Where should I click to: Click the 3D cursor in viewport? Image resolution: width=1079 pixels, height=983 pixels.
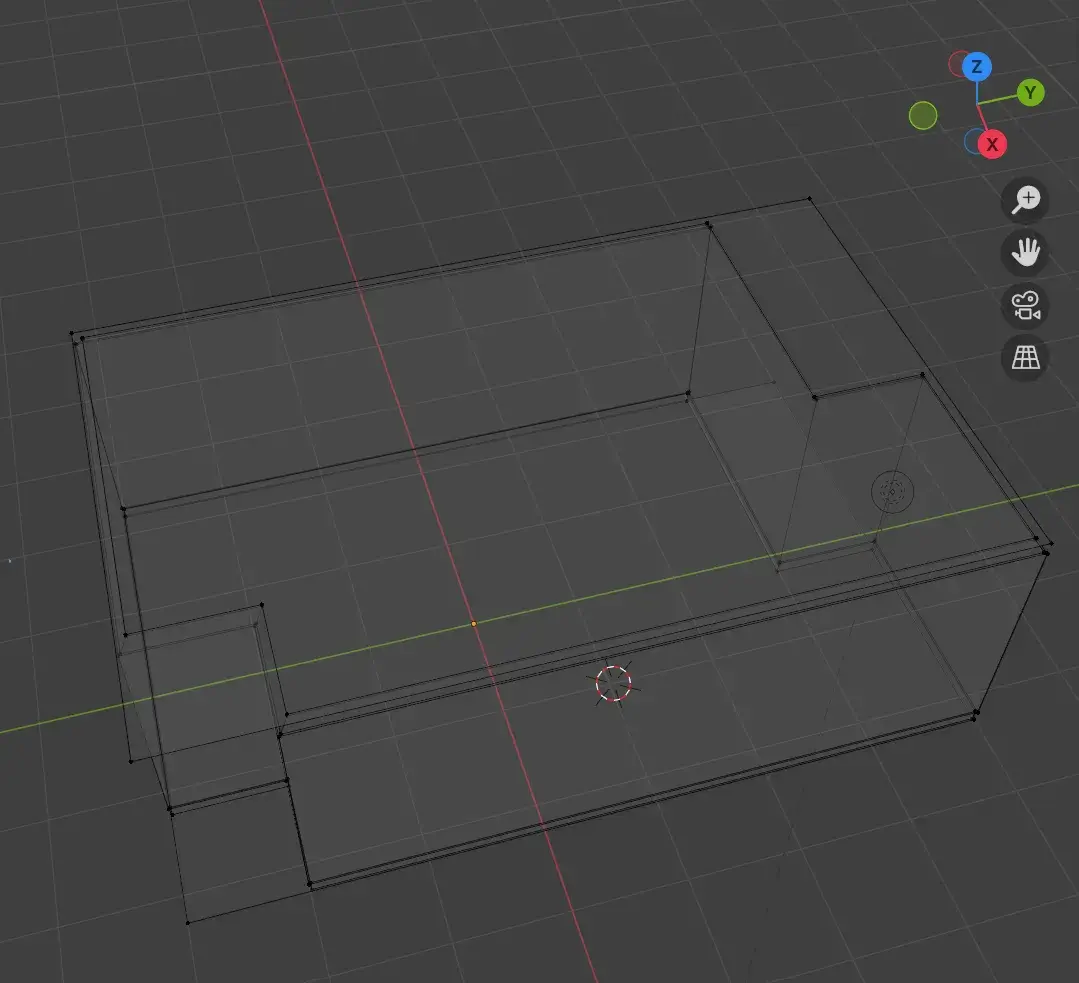(612, 684)
